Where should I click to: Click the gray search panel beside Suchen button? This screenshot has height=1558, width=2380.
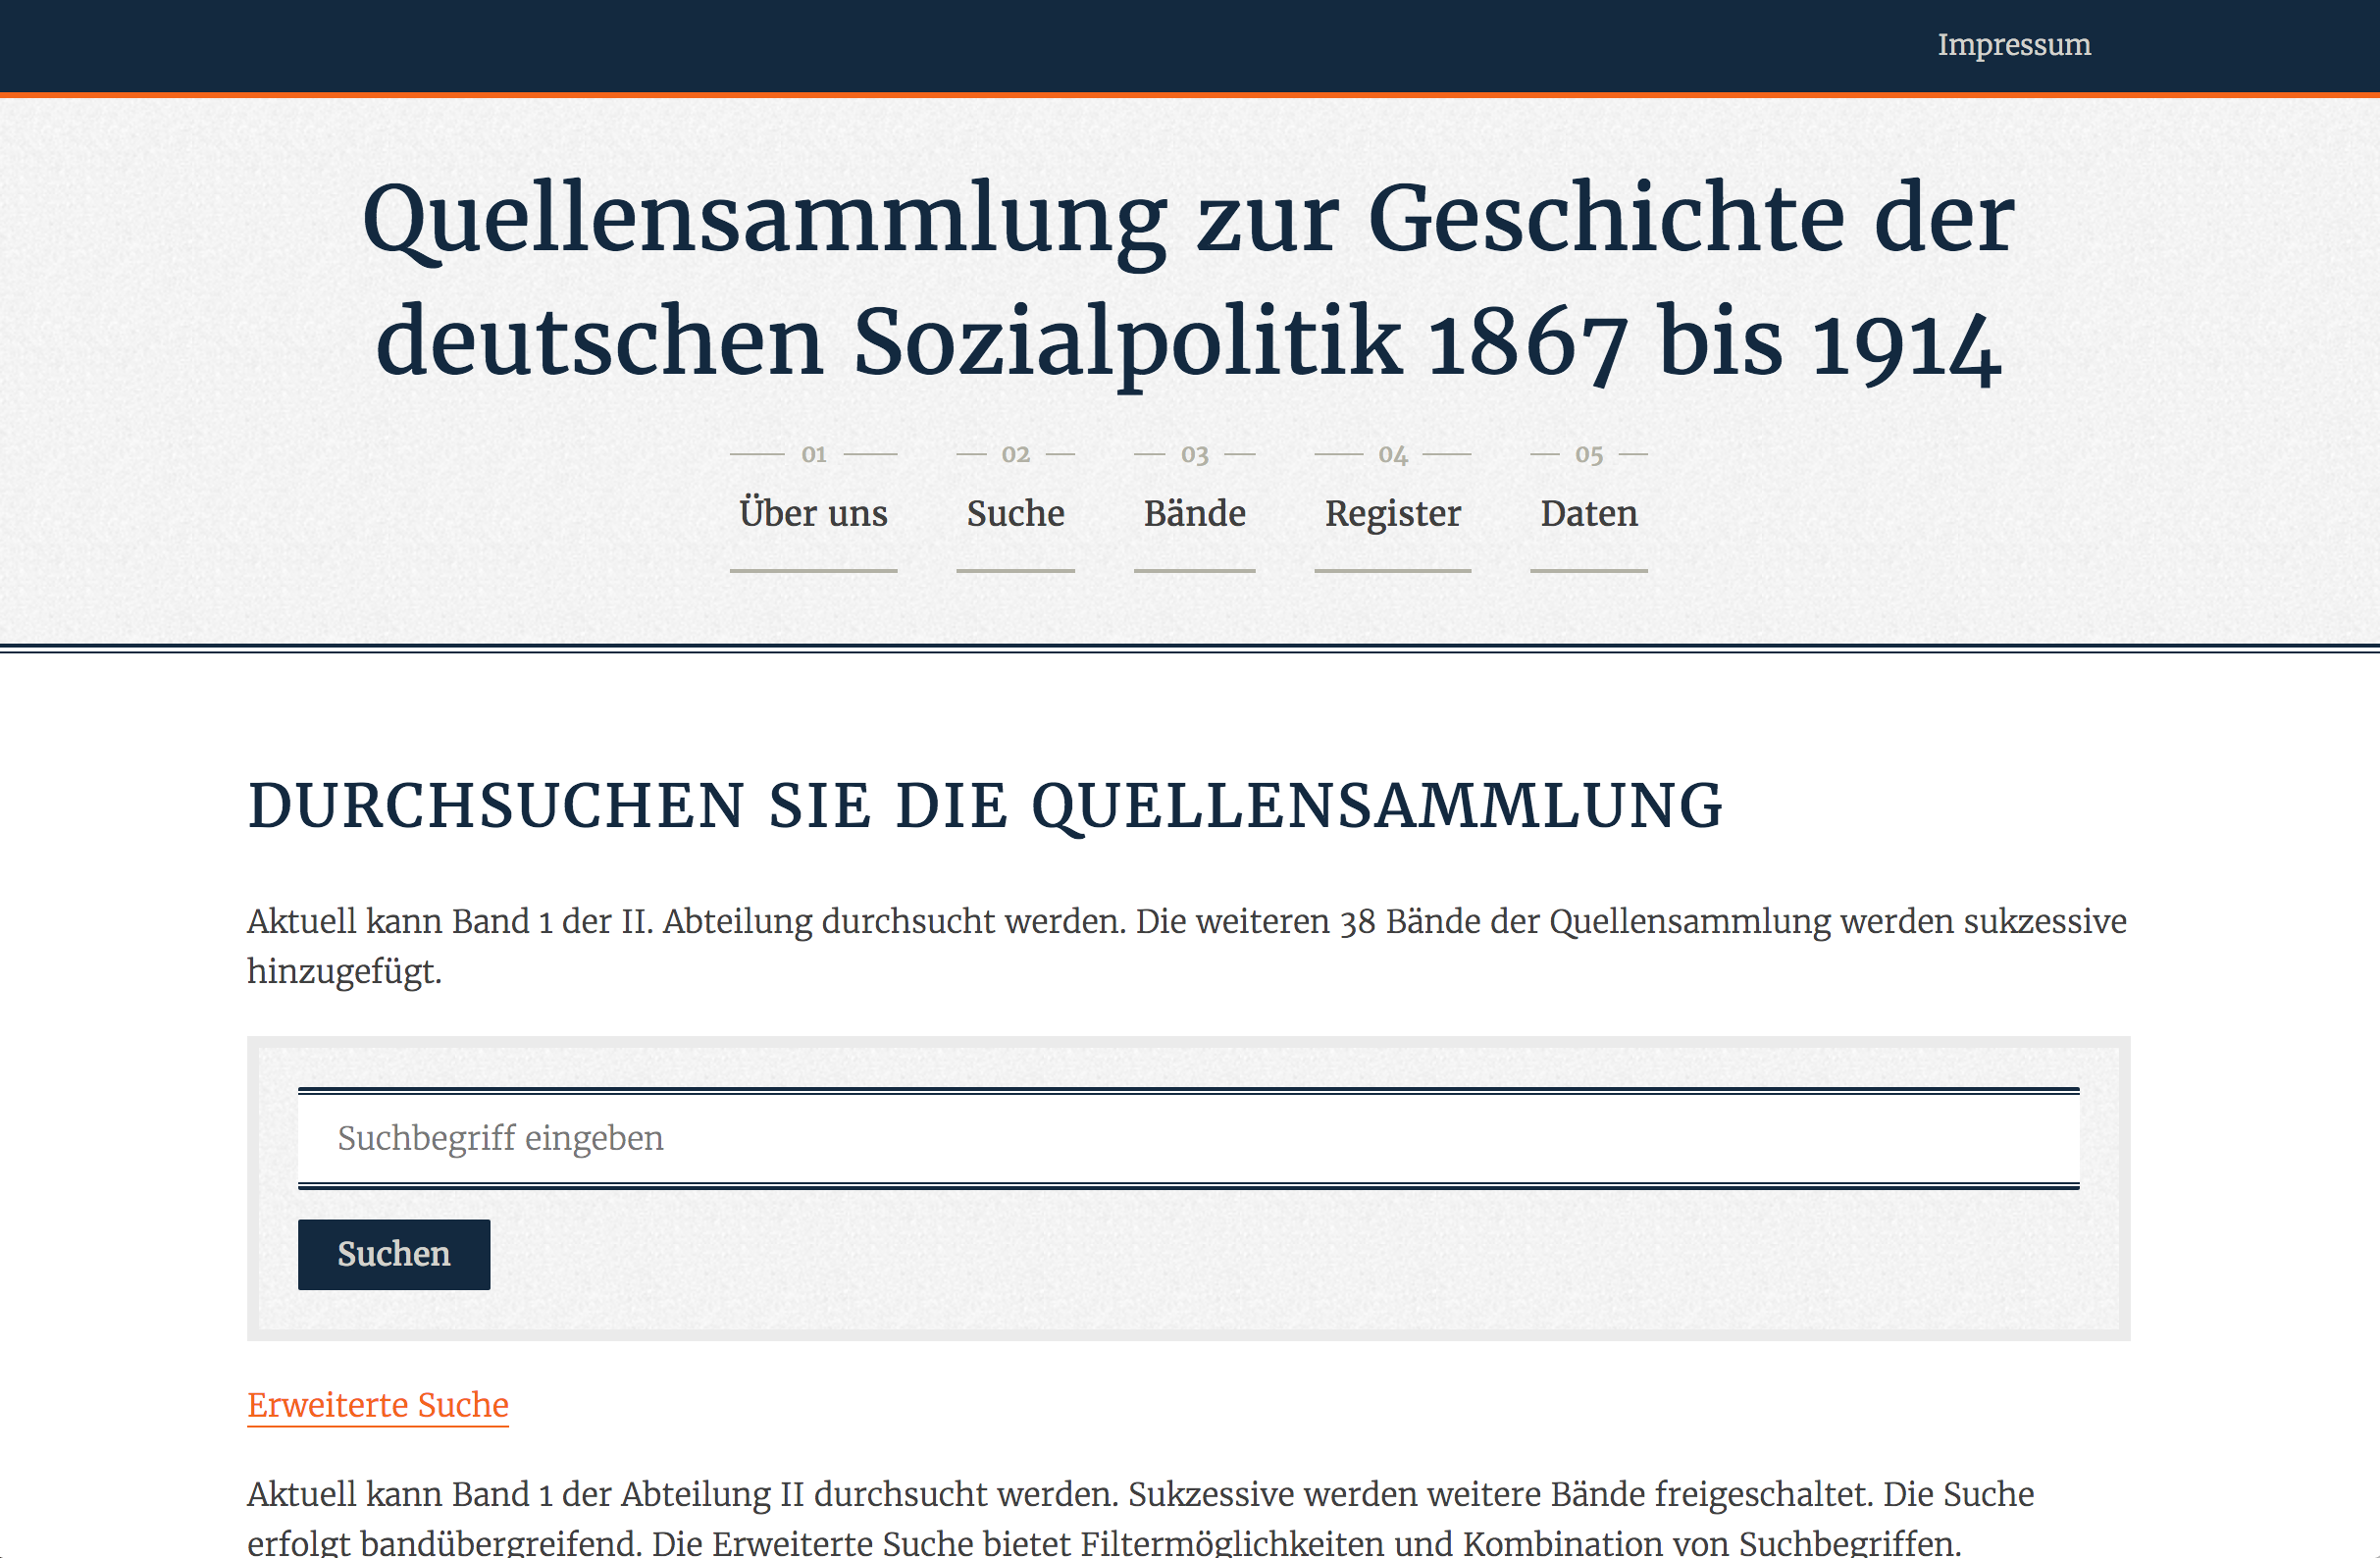(x=1200, y=1255)
